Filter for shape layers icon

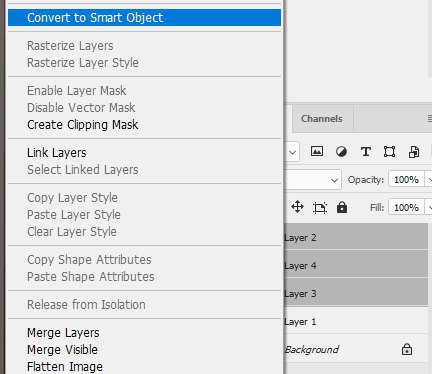pyautogui.click(x=389, y=152)
